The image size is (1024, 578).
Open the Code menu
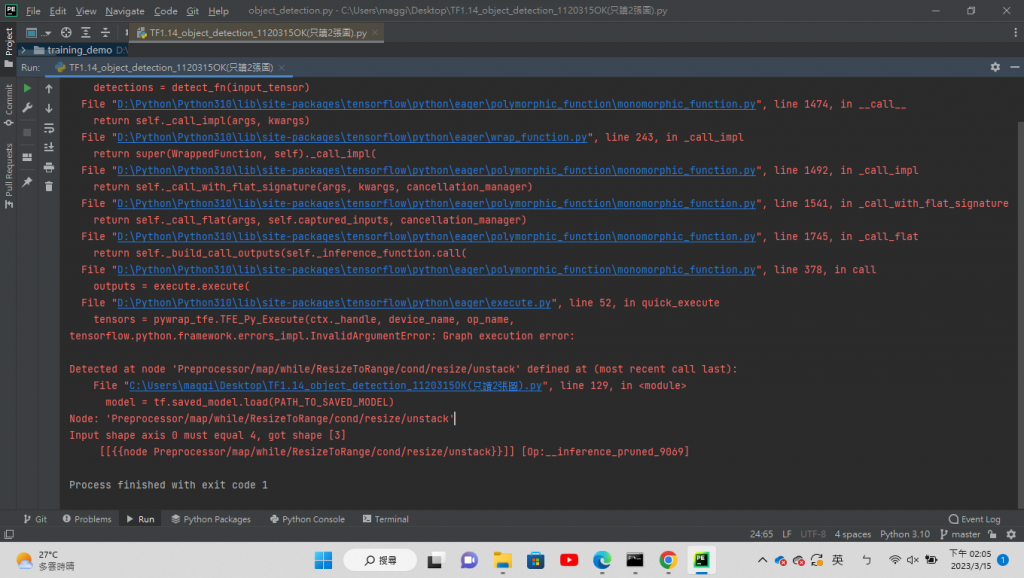[165, 11]
